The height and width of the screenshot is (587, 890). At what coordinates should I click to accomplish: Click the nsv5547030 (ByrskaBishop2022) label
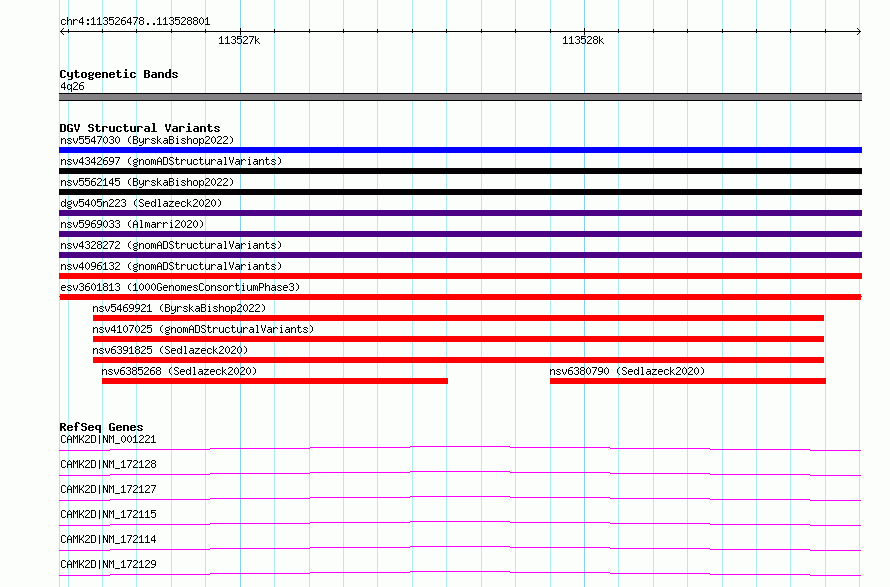tap(147, 140)
